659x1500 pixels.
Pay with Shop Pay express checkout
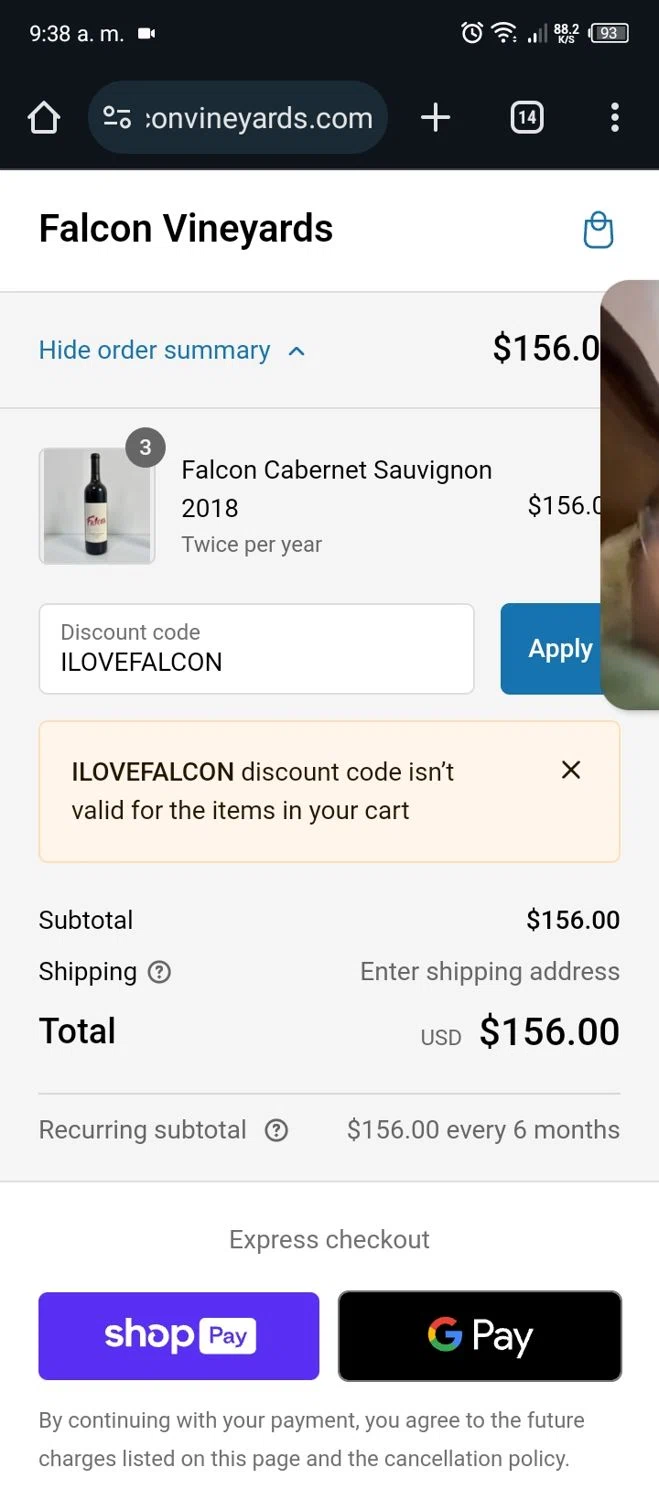179,1336
